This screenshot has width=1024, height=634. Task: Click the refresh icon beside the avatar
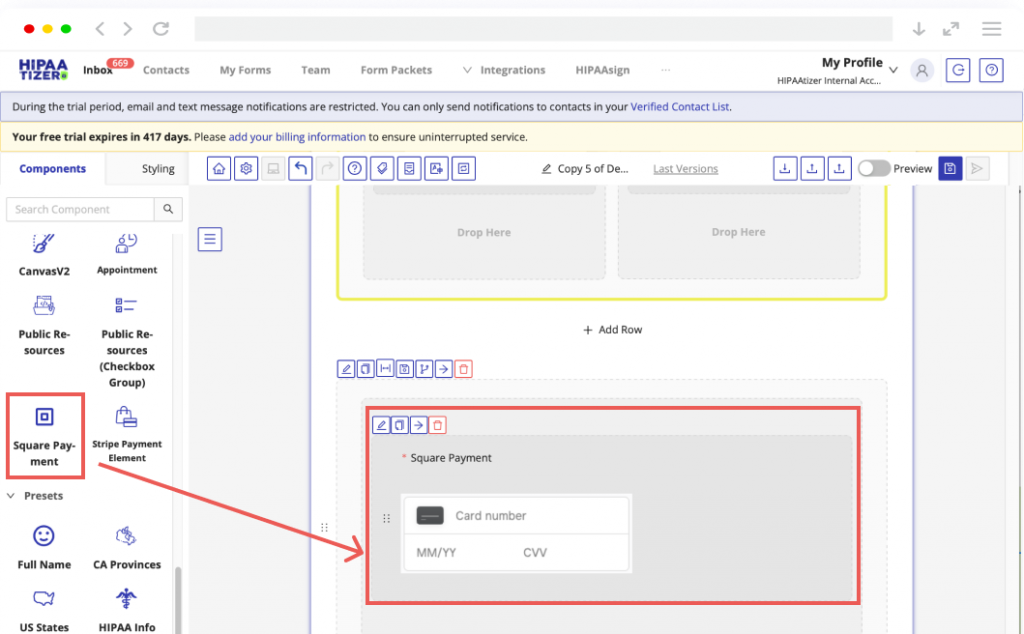(958, 70)
